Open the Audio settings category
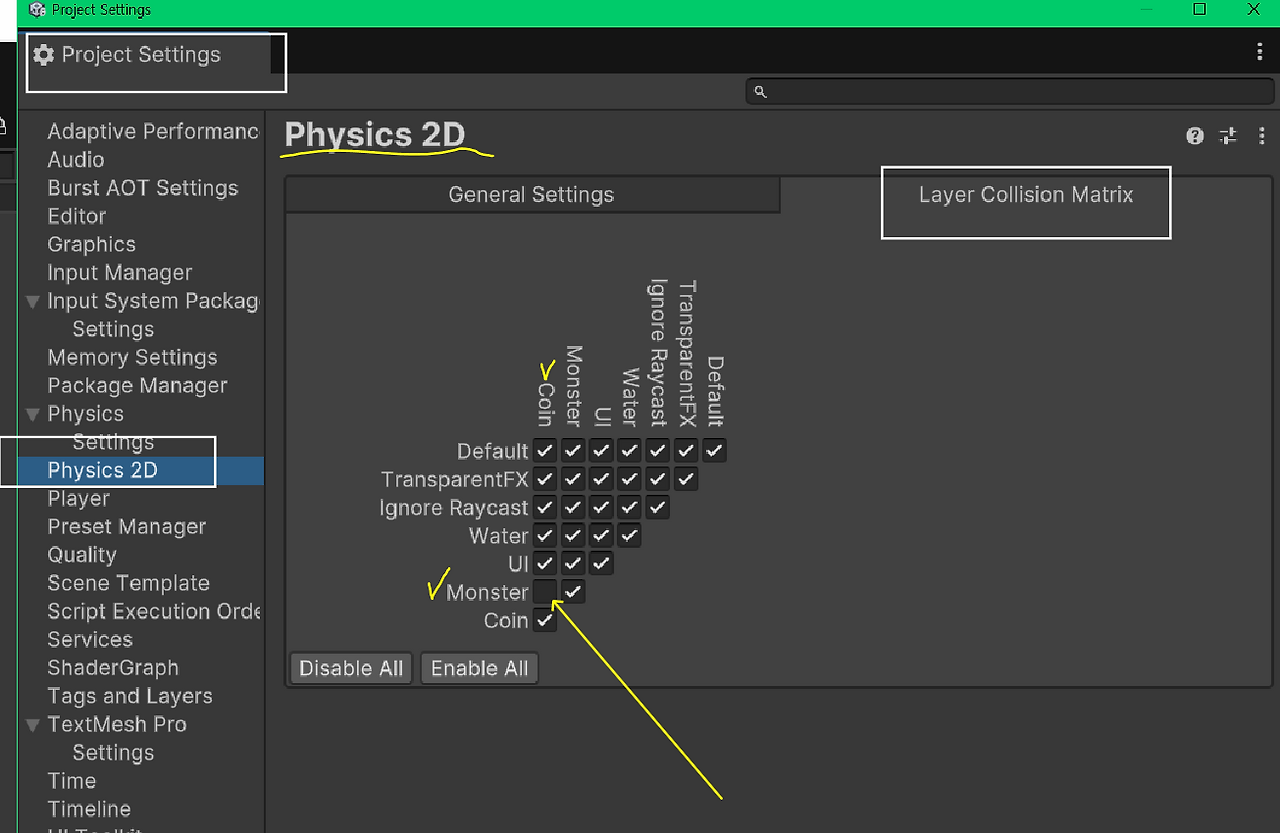 (76, 160)
